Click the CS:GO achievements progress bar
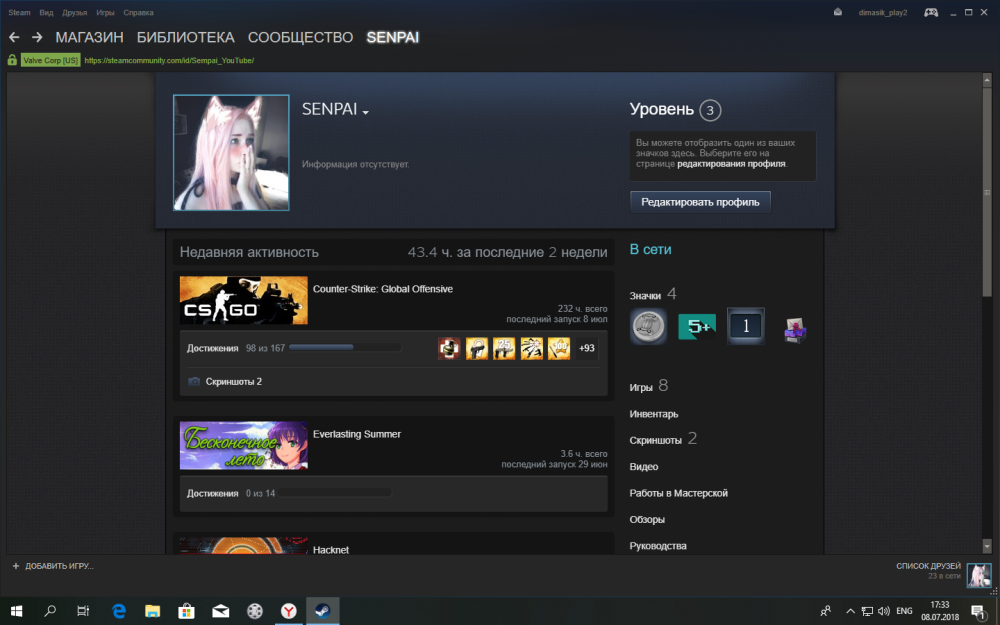Image resolution: width=1000 pixels, height=625 pixels. coord(344,348)
